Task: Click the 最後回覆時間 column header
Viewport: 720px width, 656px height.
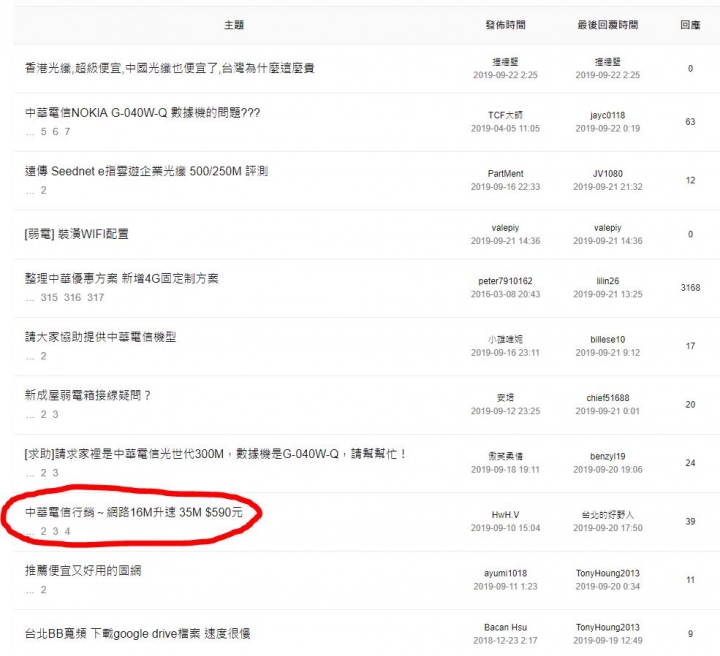Action: point(608,25)
